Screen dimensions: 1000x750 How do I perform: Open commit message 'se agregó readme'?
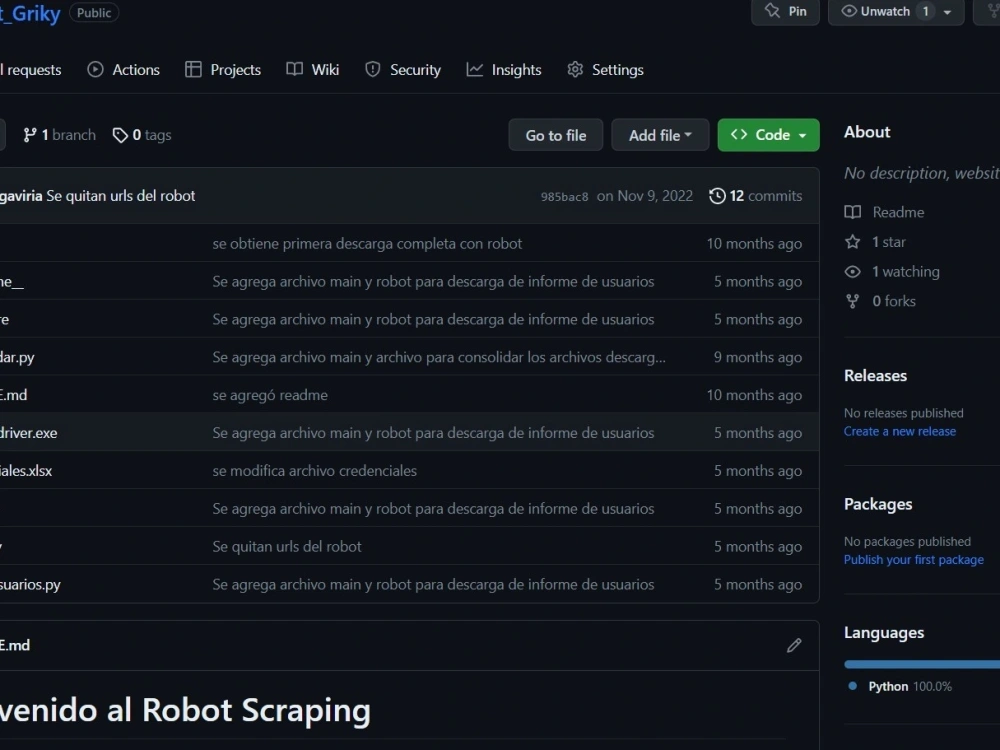[x=270, y=395]
